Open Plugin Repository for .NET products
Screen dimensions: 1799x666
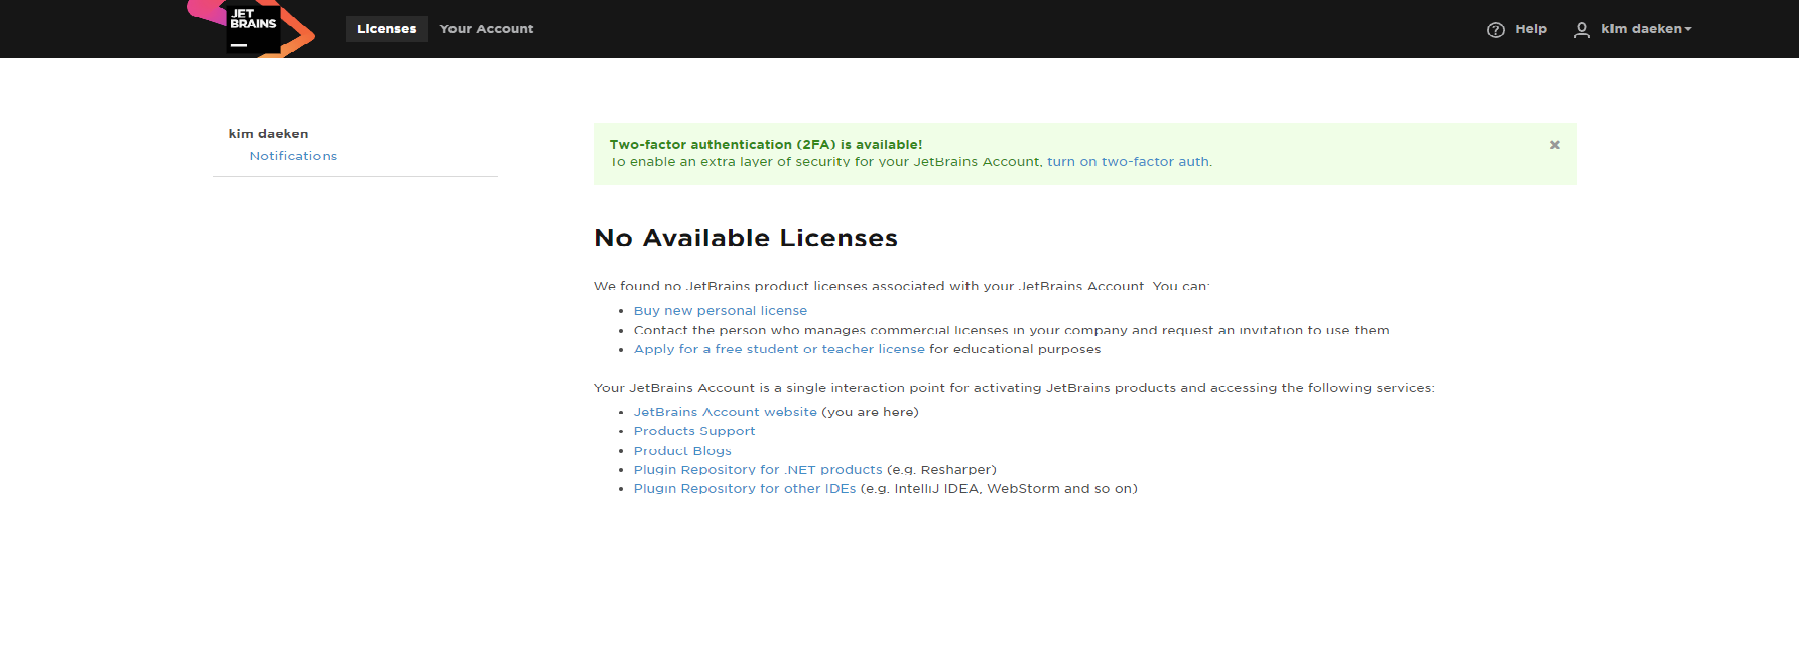pyautogui.click(x=758, y=470)
